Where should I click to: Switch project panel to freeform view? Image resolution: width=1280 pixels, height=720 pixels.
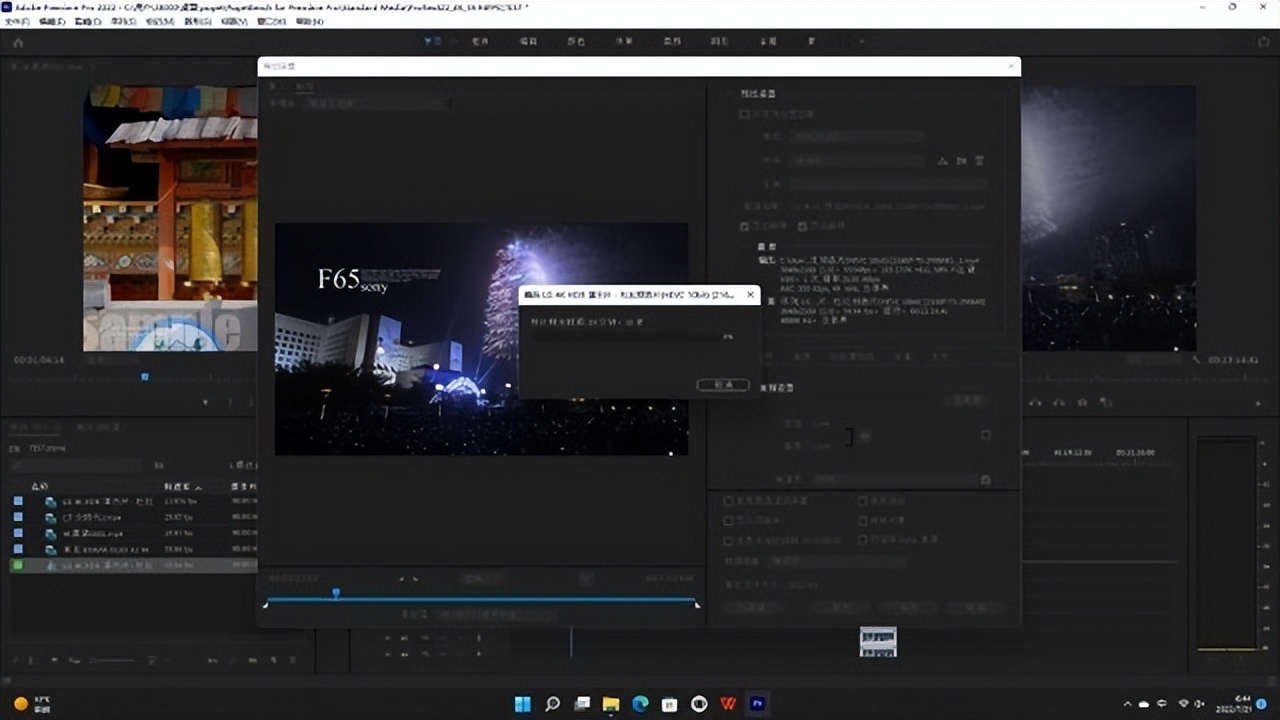[74, 660]
